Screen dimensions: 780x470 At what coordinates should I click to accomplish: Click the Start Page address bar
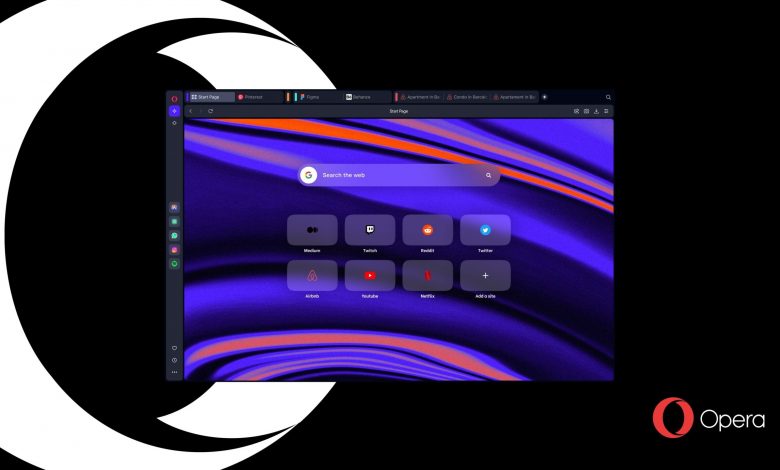398,111
